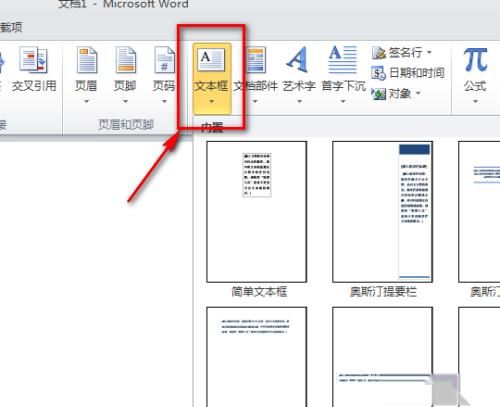Open the 页脚 footer icon
Viewport: 500px width, 407px height.
coord(126,60)
